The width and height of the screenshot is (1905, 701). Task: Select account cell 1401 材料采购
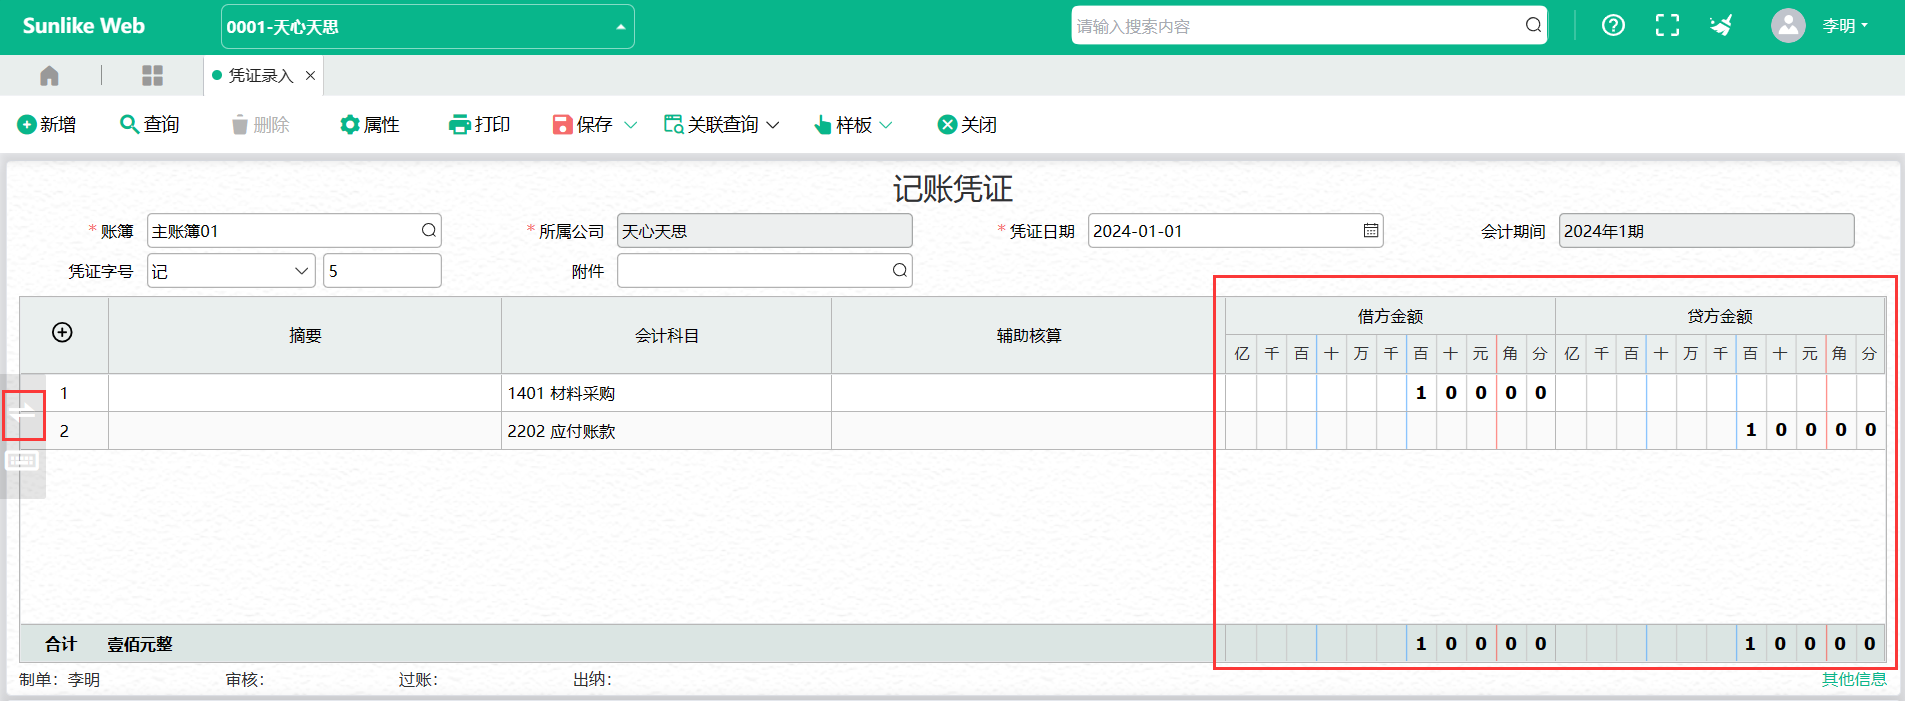(666, 393)
